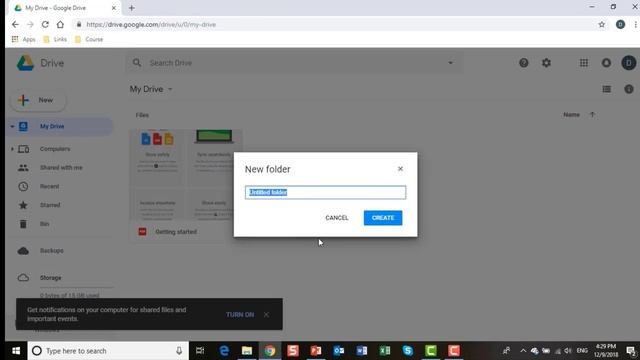The height and width of the screenshot is (360, 640).
Task: Click the Windows taskbar search box
Action: coord(108,351)
